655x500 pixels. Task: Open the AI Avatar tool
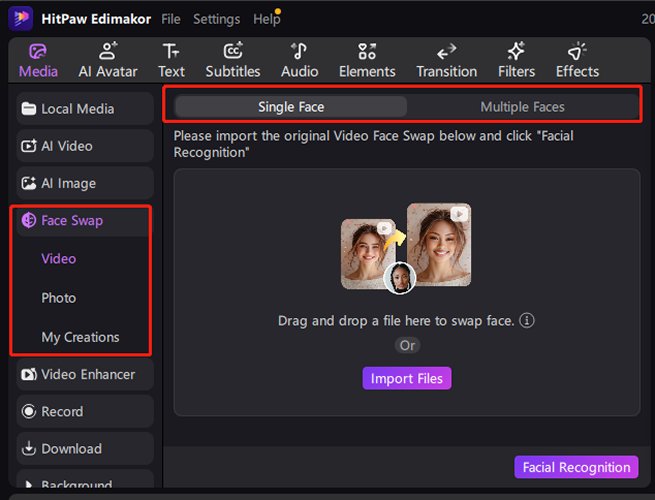pos(108,60)
